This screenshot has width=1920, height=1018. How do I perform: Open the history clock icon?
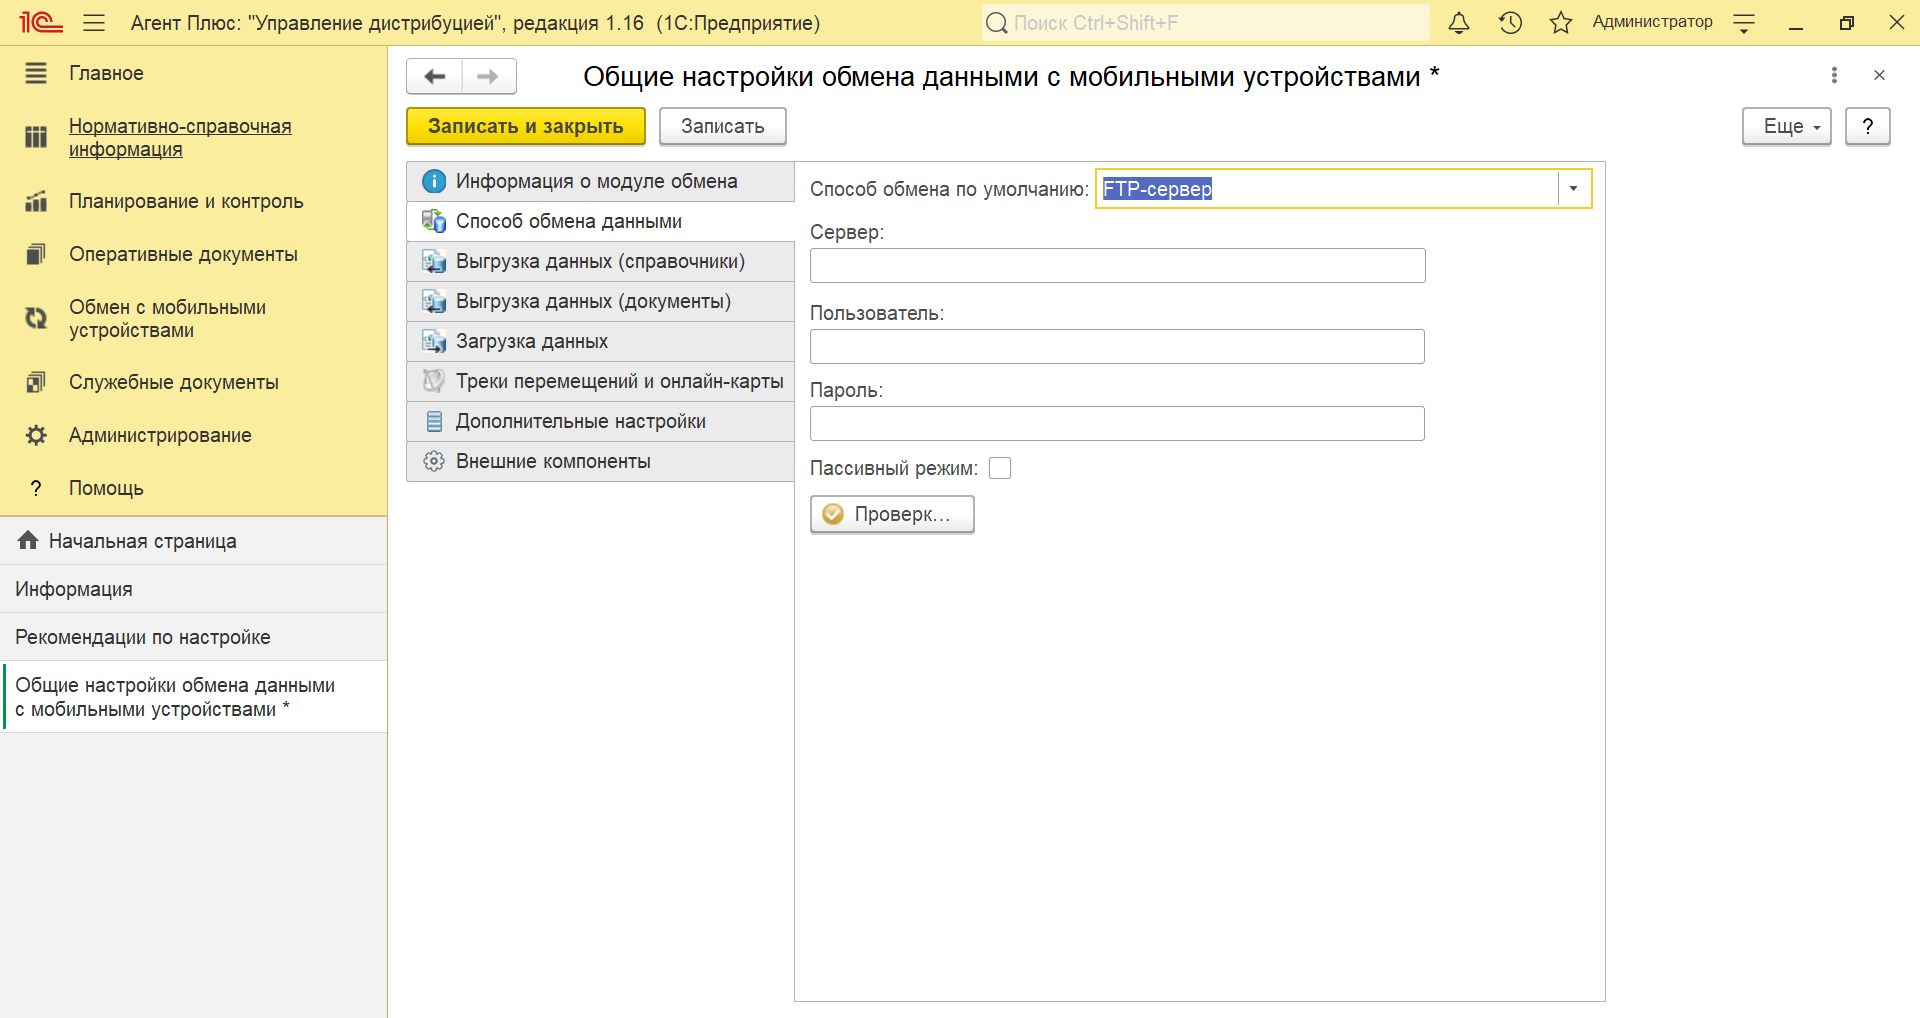(x=1510, y=23)
